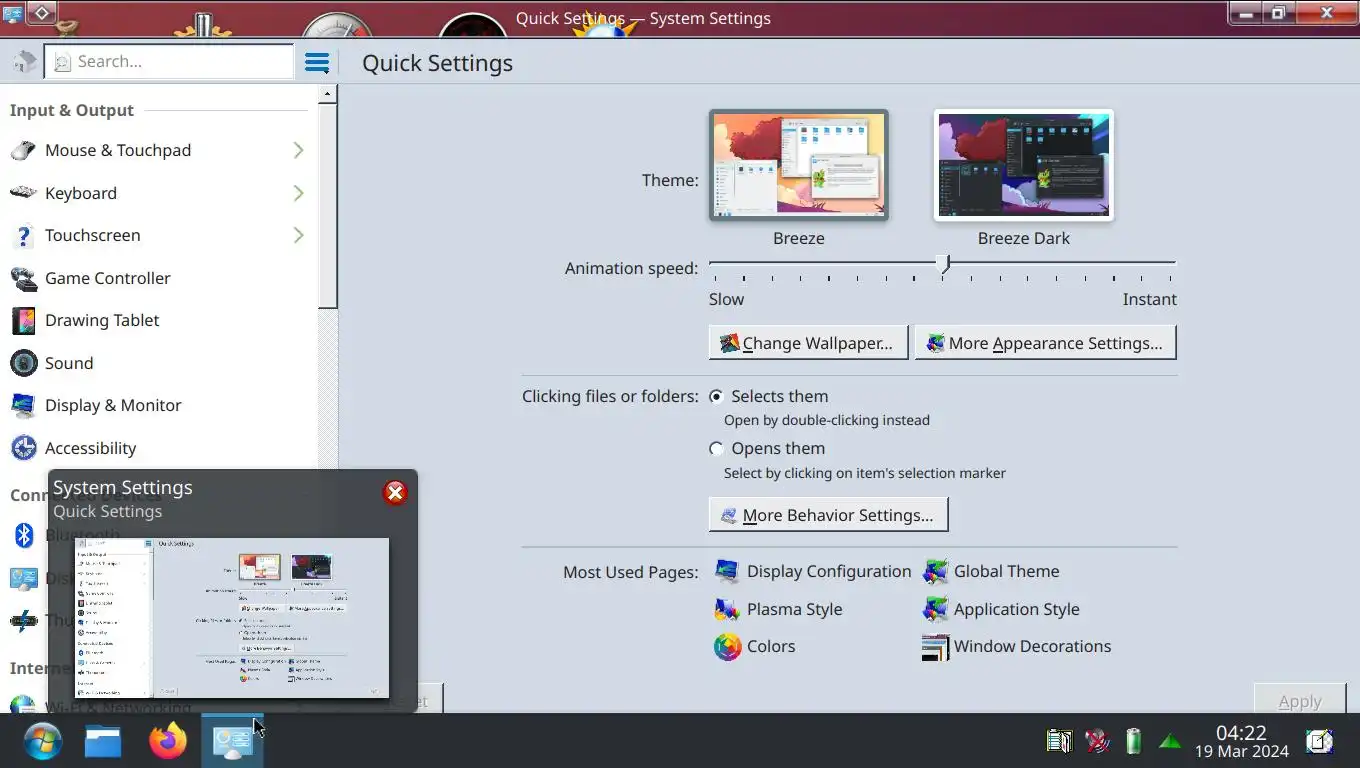Click the Apply button

tap(1300, 701)
